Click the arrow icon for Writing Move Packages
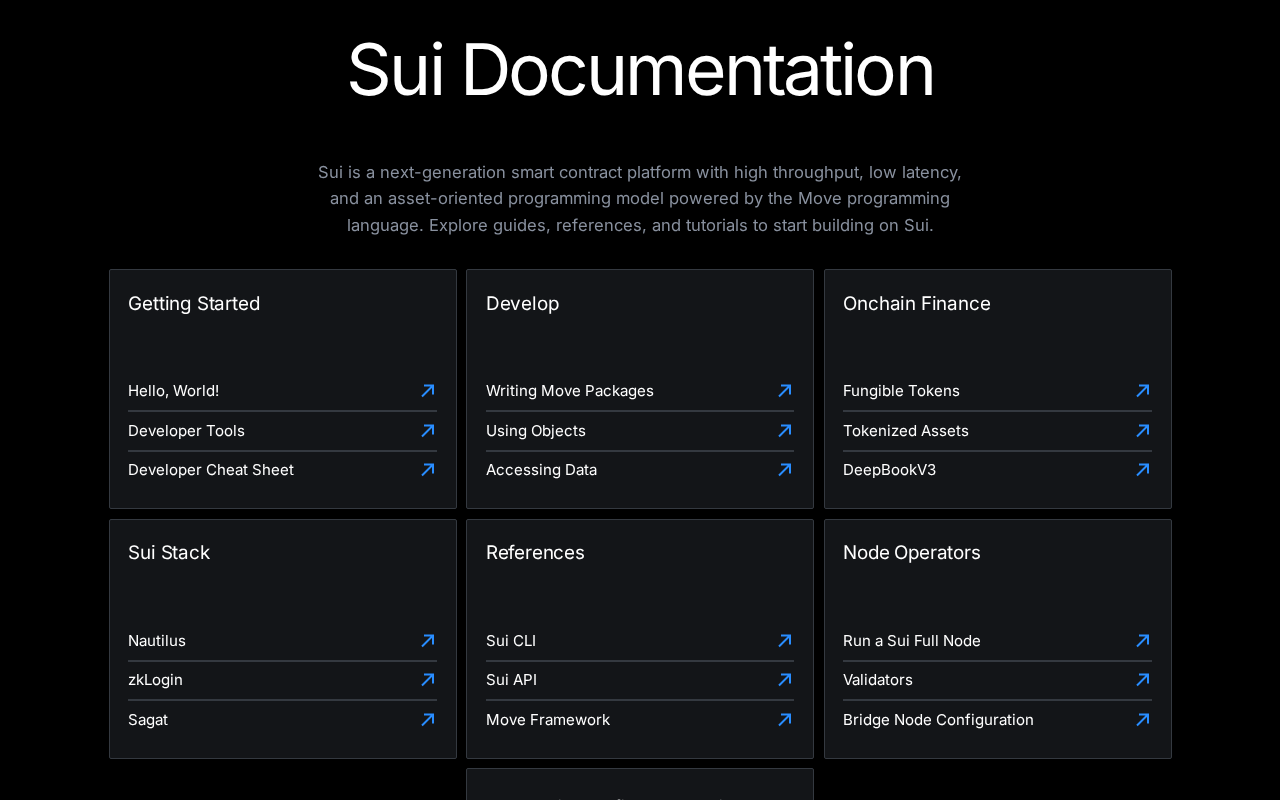The width and height of the screenshot is (1280, 800). tap(785, 391)
